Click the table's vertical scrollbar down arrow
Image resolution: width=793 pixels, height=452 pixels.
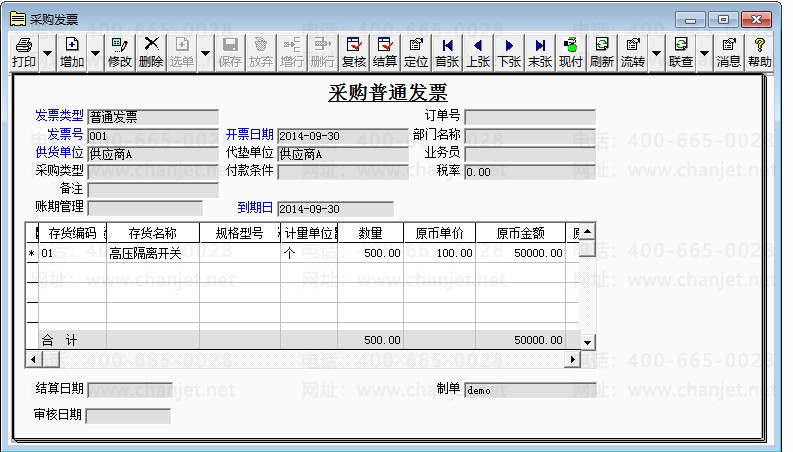tap(587, 342)
